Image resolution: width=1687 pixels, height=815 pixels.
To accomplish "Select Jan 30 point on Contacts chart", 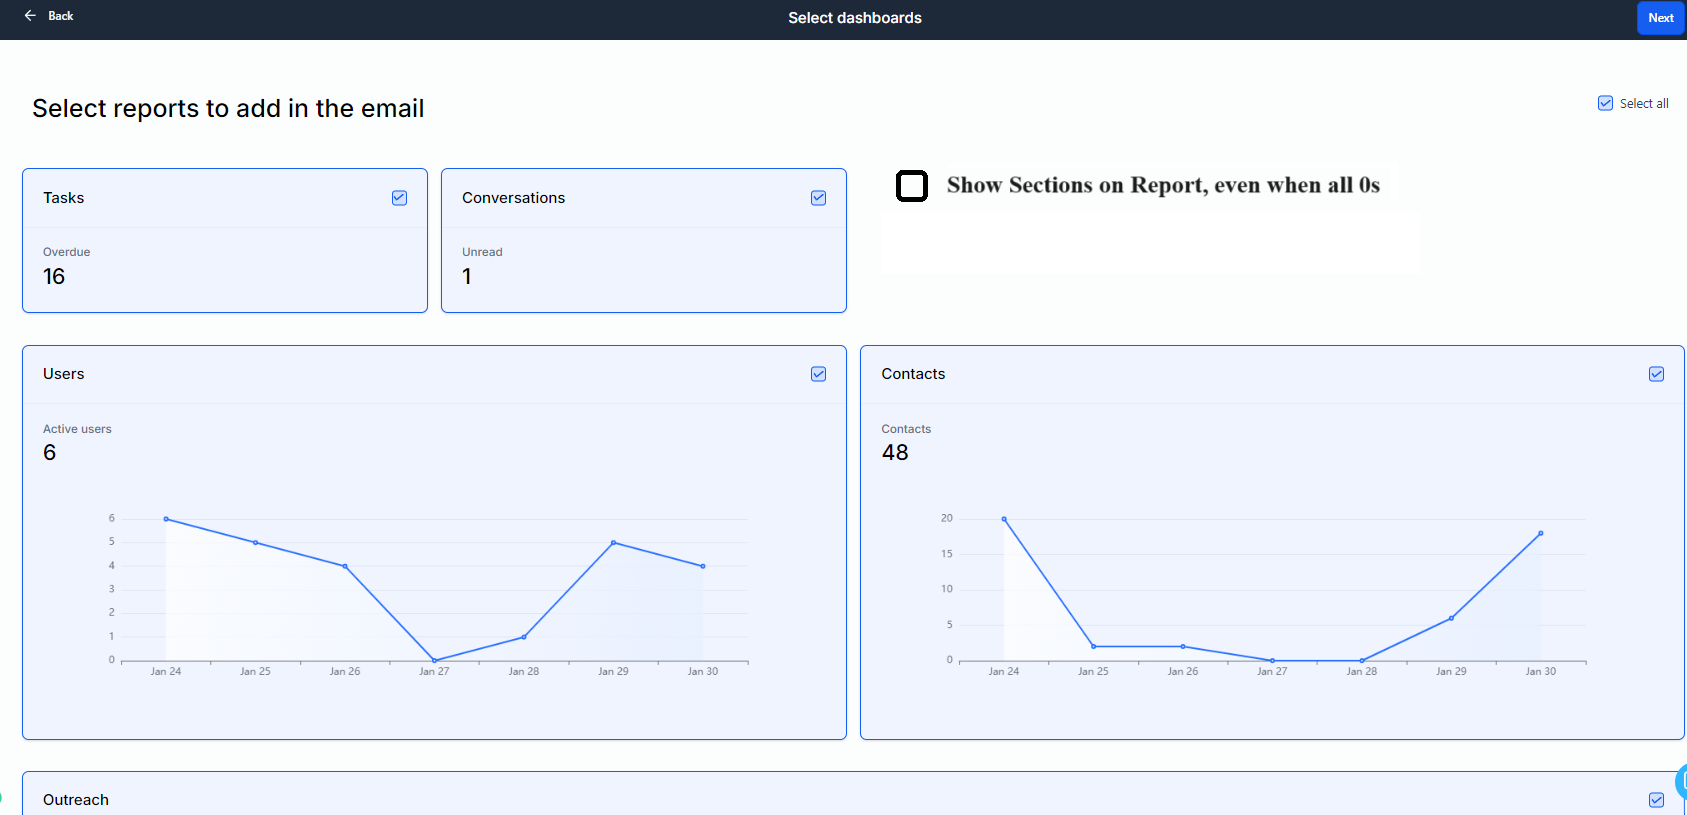I will coord(1540,533).
